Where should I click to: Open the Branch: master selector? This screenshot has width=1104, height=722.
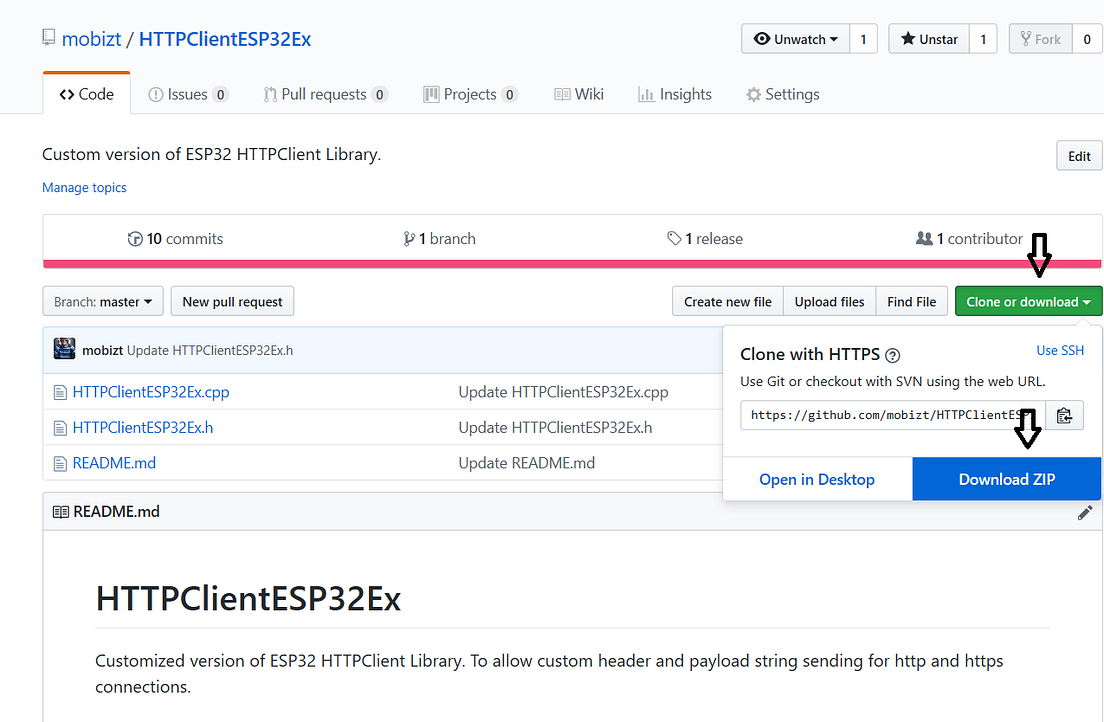coord(102,301)
